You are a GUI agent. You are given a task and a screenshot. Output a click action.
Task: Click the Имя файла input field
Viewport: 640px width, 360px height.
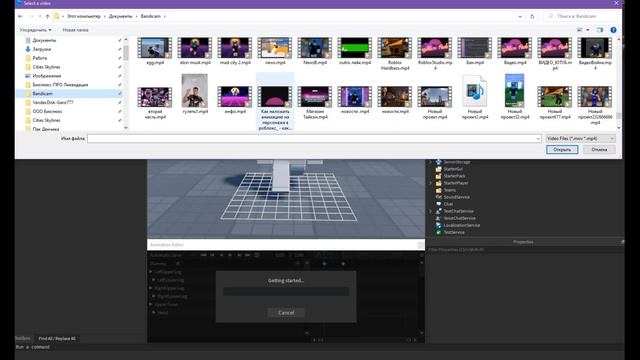click(x=314, y=138)
